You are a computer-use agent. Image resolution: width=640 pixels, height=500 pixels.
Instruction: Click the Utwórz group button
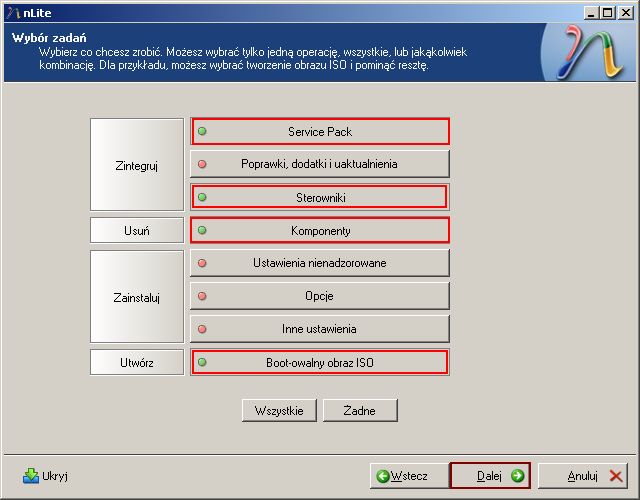tap(137, 362)
